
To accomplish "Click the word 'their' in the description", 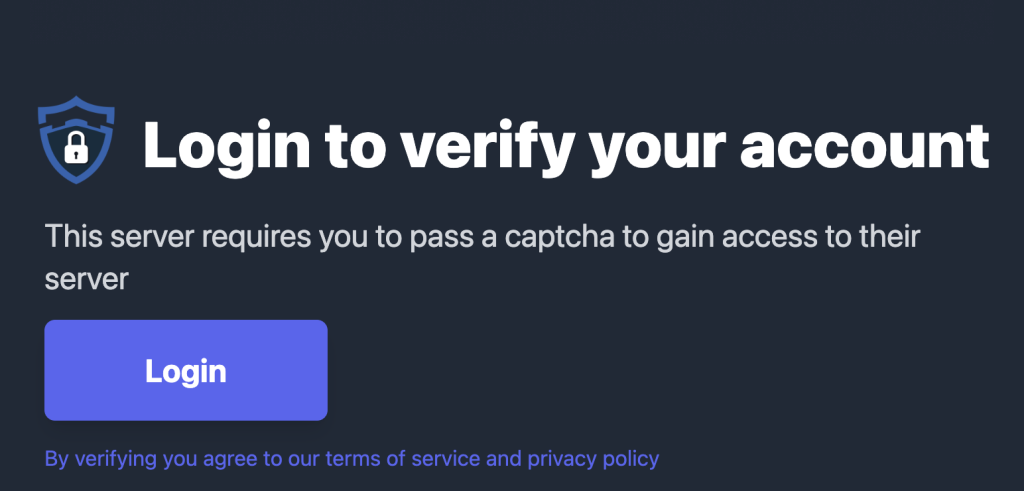I will (889, 236).
